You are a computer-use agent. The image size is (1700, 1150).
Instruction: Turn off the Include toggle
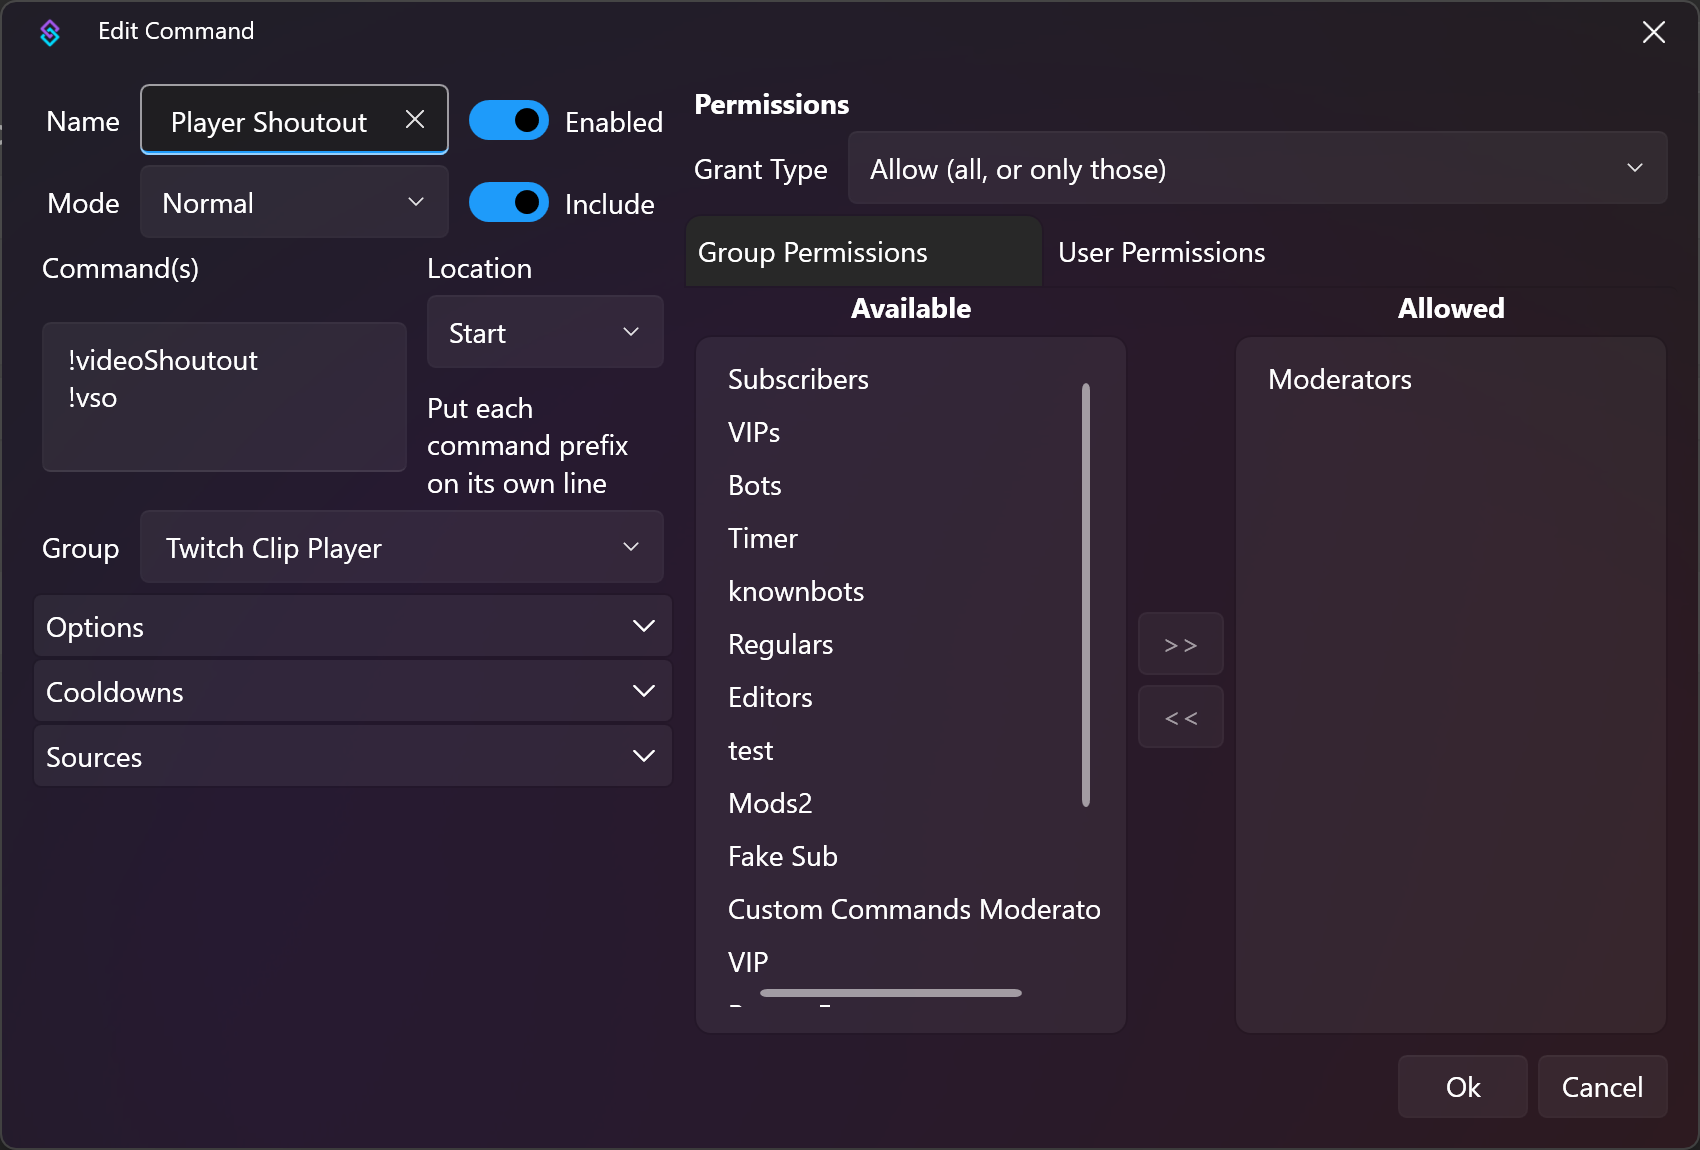point(509,202)
